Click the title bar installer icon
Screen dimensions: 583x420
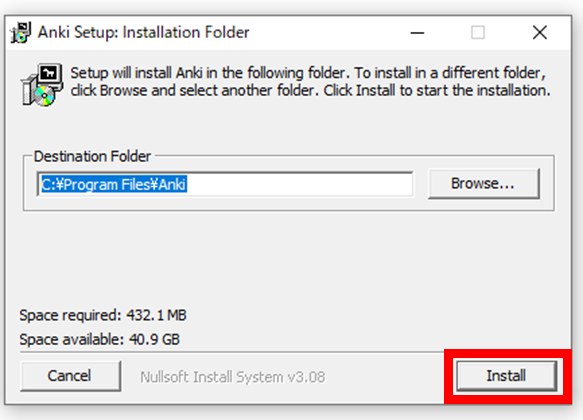click(20, 33)
